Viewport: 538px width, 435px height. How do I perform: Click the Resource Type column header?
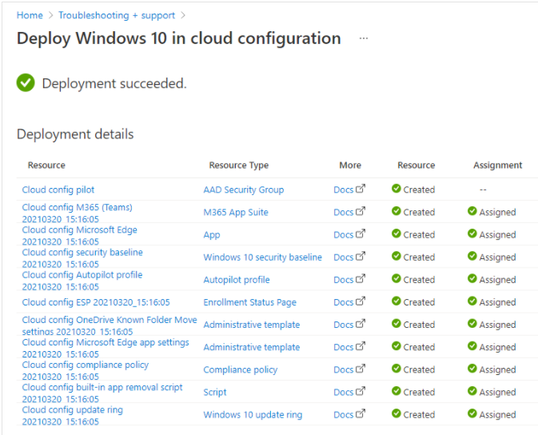click(x=239, y=165)
